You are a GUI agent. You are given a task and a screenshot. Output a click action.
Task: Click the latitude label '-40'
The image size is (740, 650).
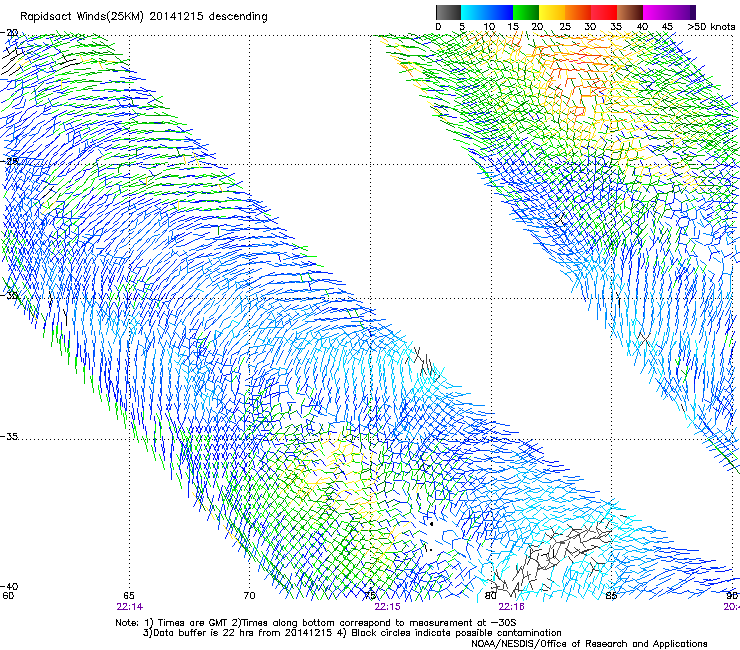pos(9,586)
